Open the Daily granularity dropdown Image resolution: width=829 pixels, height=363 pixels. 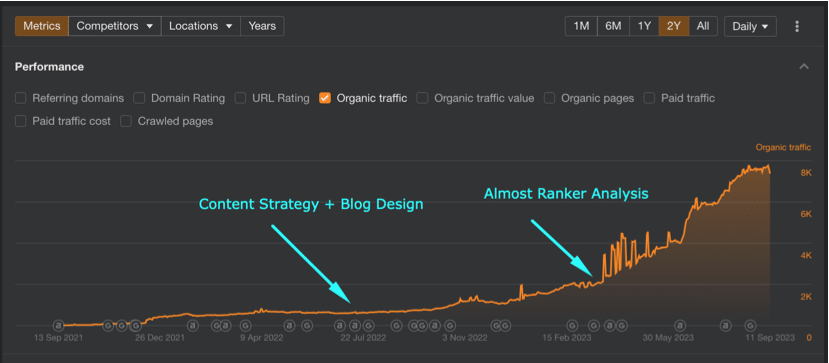point(750,26)
